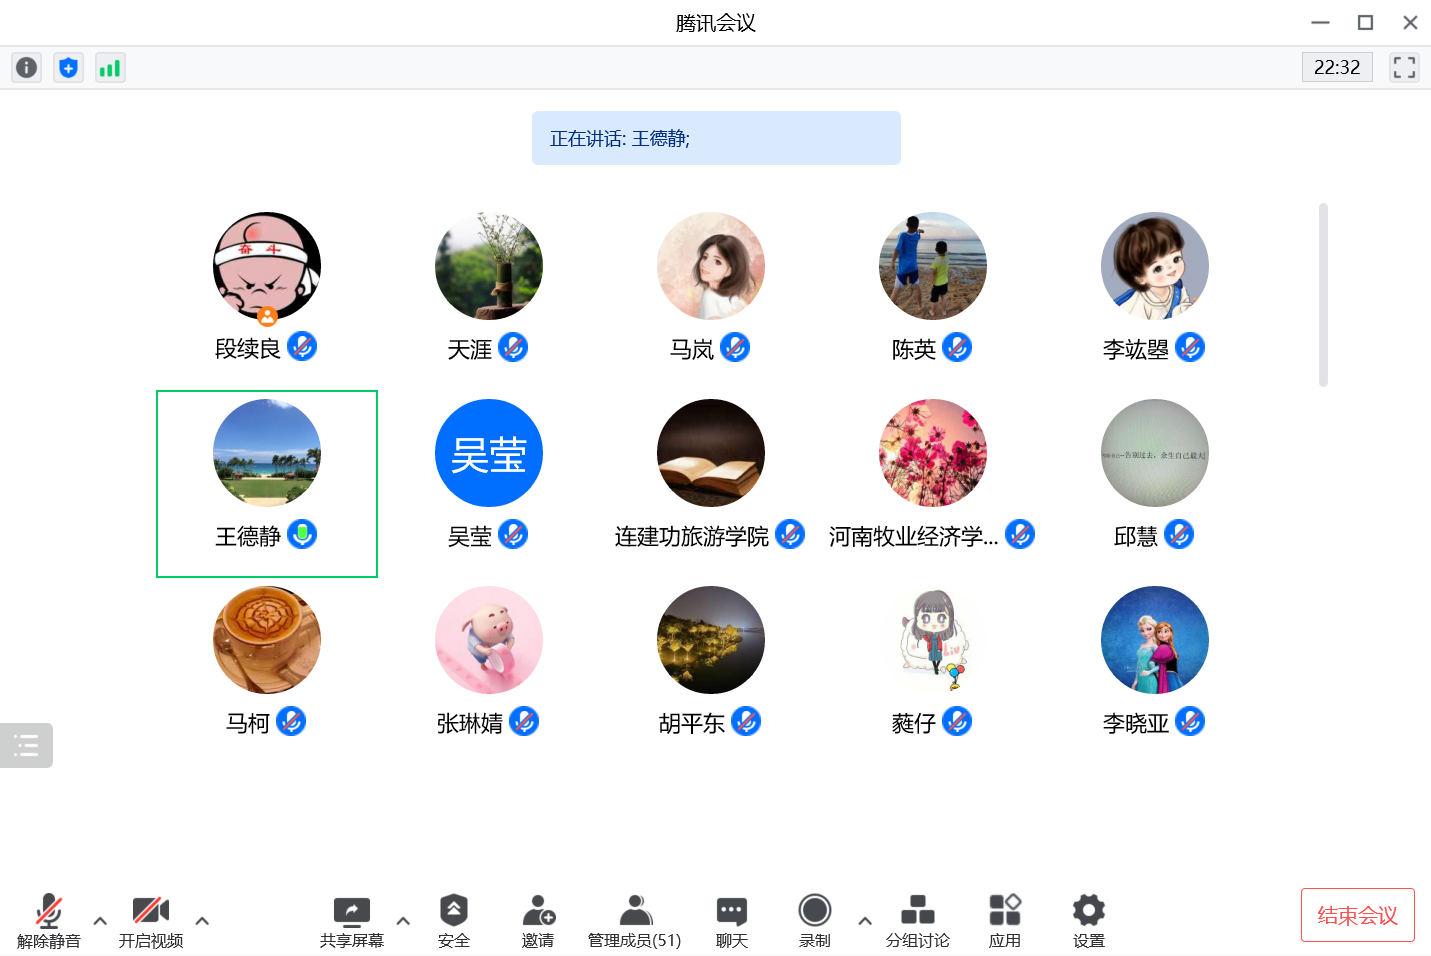Open the blue security shield icon
The image size is (1431, 956).
click(68, 68)
